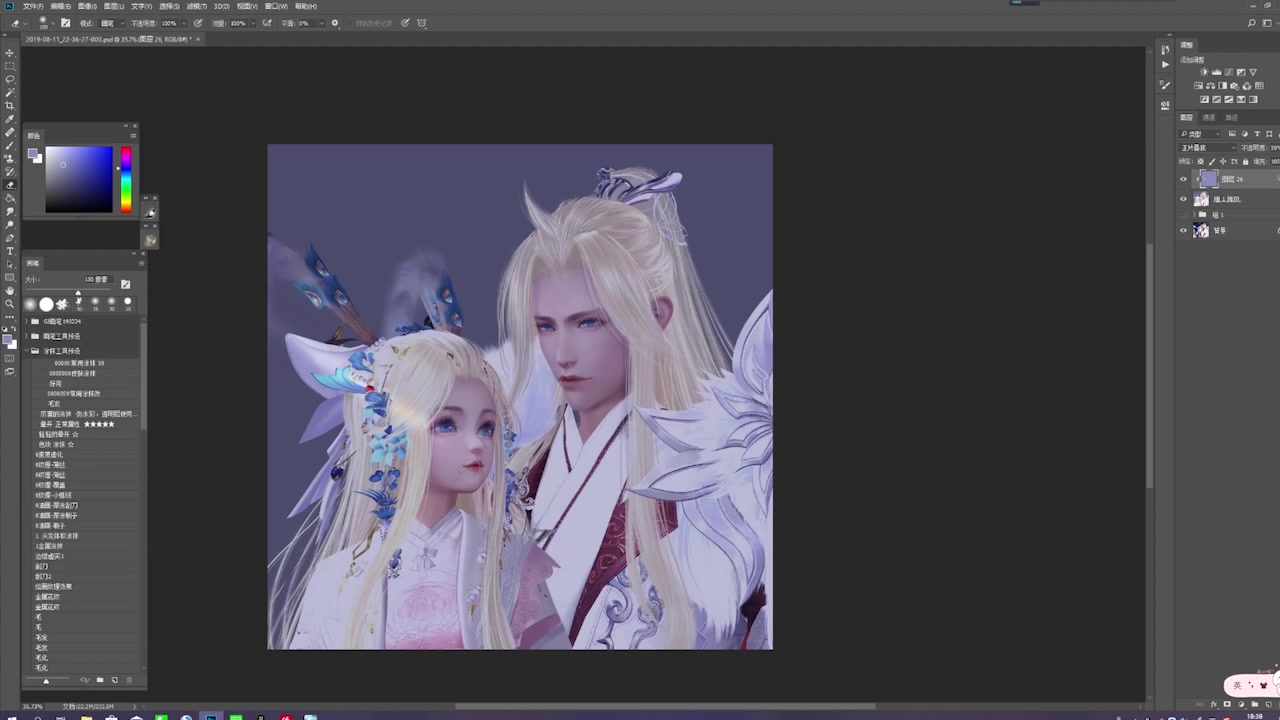The image size is (1280, 720).
Task: Select the document tab 2019-08-11_22-36-27-000.psd
Action: (110, 39)
